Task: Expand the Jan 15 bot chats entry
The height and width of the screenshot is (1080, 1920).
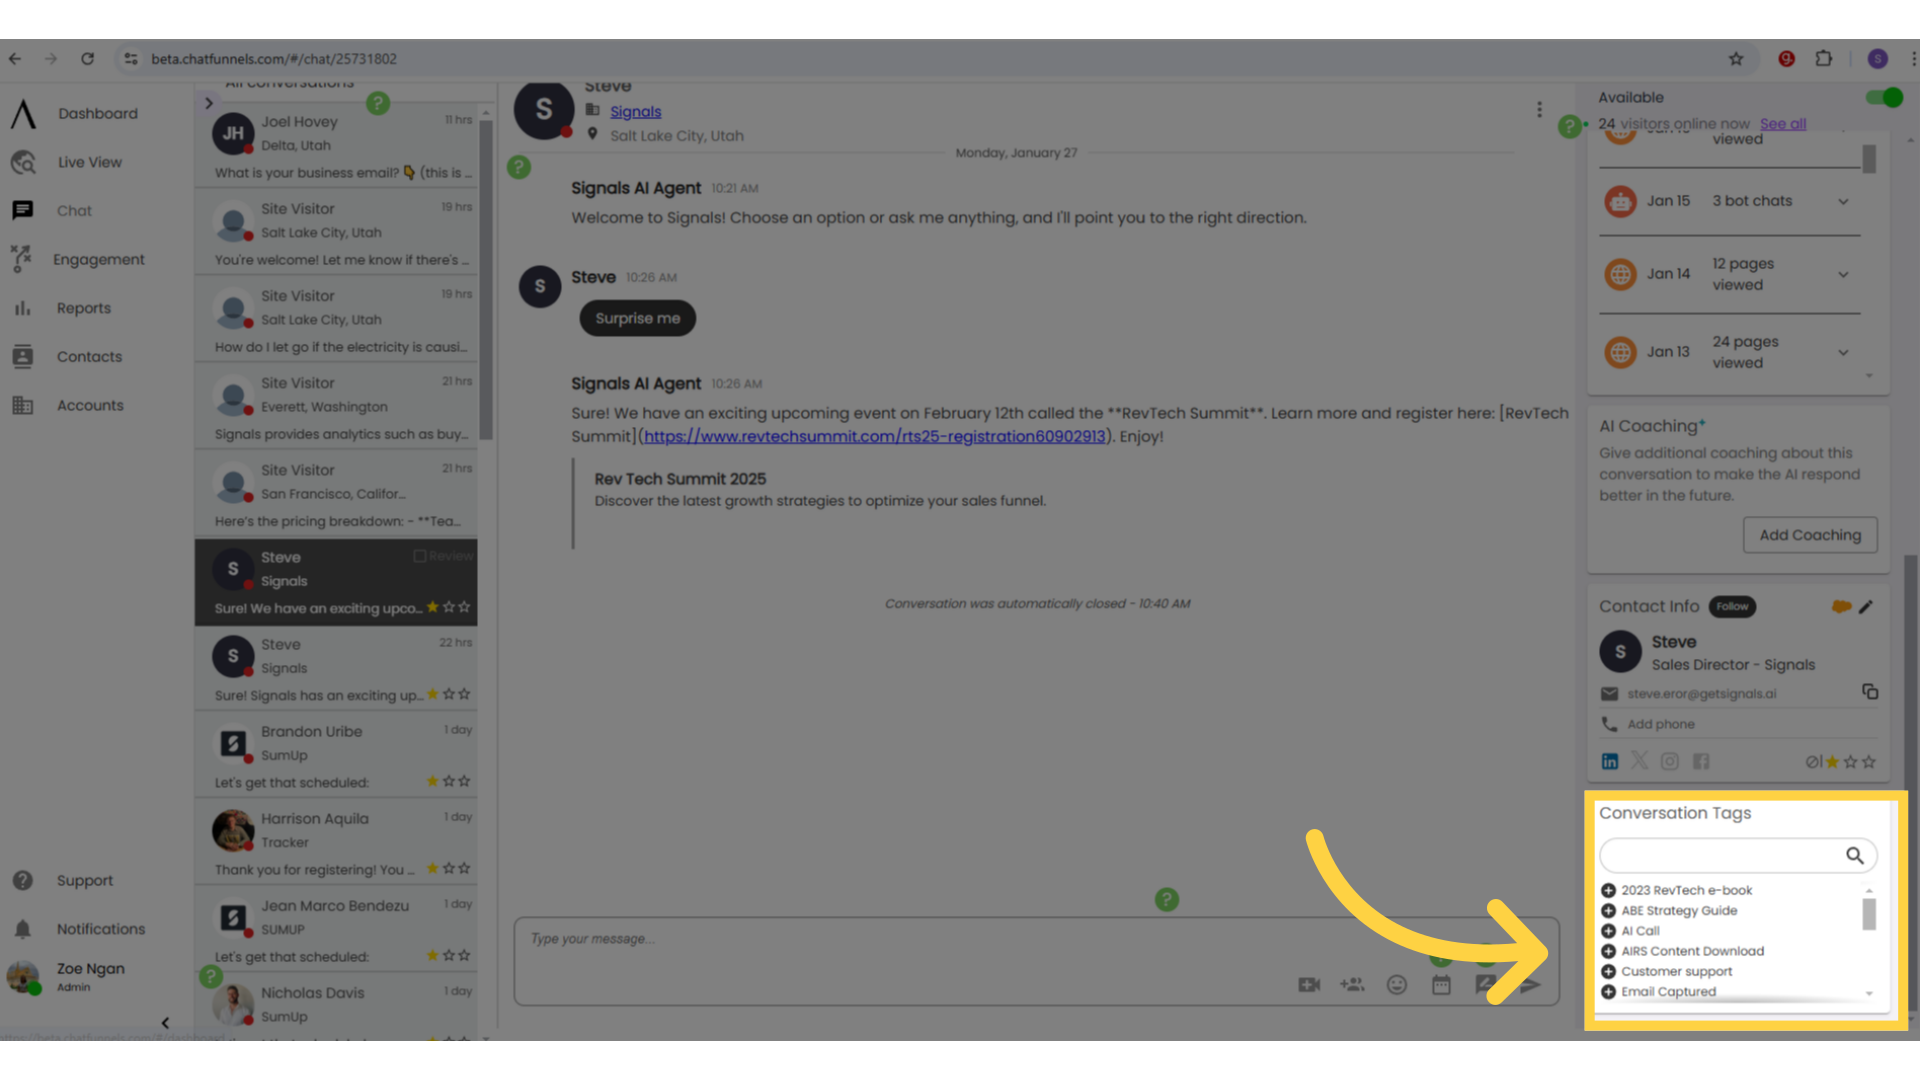Action: coord(1843,202)
